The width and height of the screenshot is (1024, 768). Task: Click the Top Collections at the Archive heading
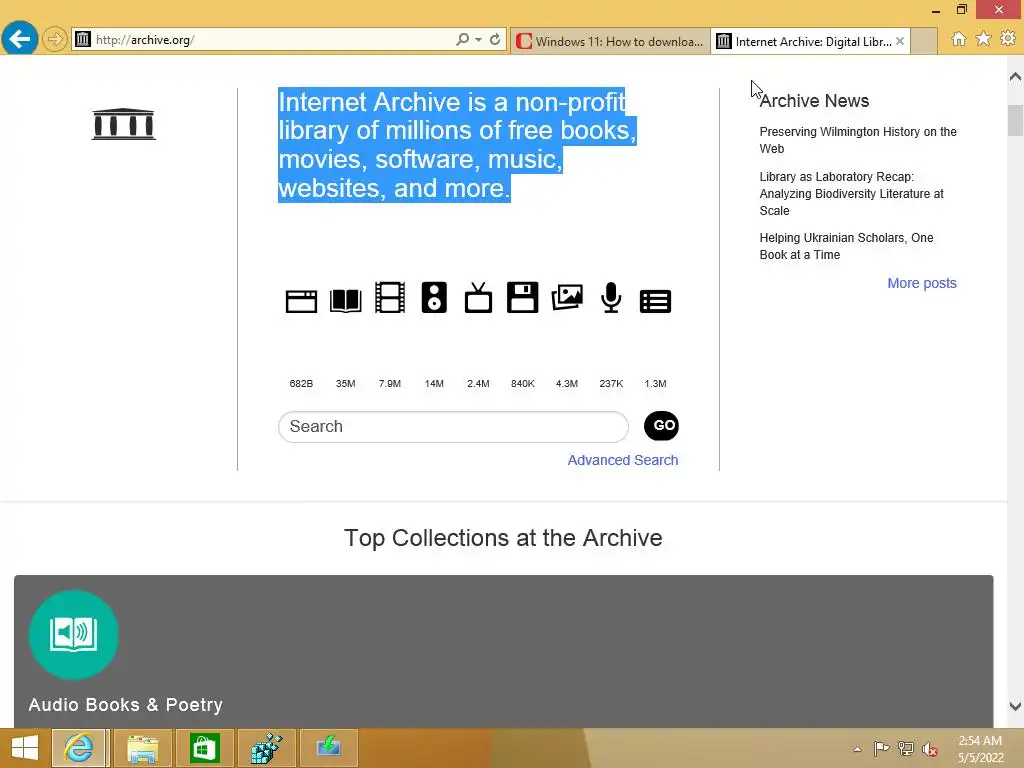(x=503, y=538)
